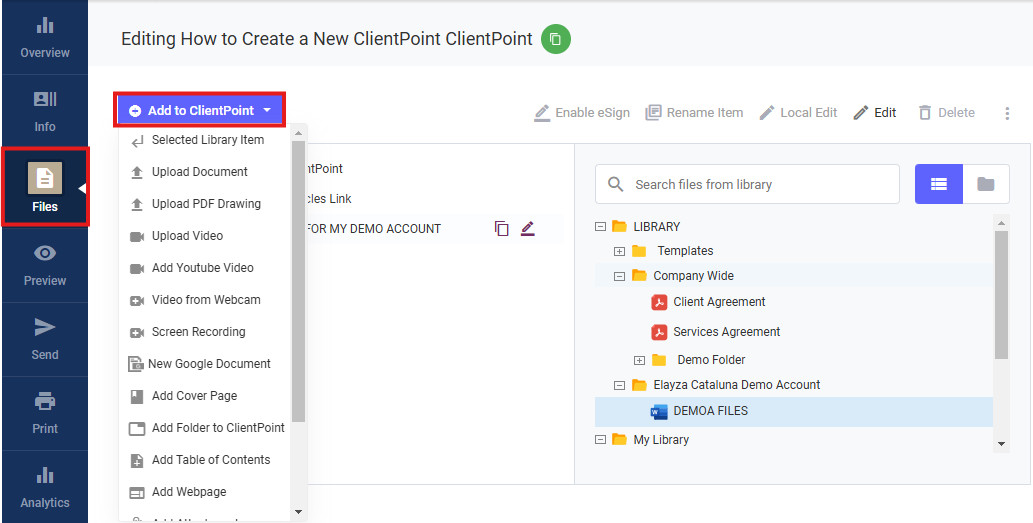Screen dimensions: 1033x523
Task: Choose Screen Recording from menu
Action: tap(205, 332)
